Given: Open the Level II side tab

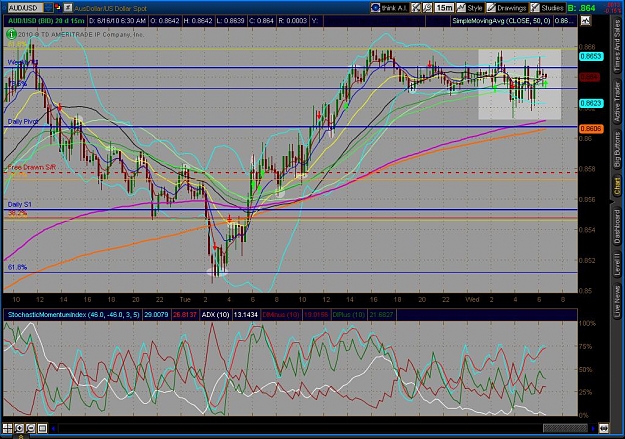Looking at the screenshot, I should [x=617, y=264].
